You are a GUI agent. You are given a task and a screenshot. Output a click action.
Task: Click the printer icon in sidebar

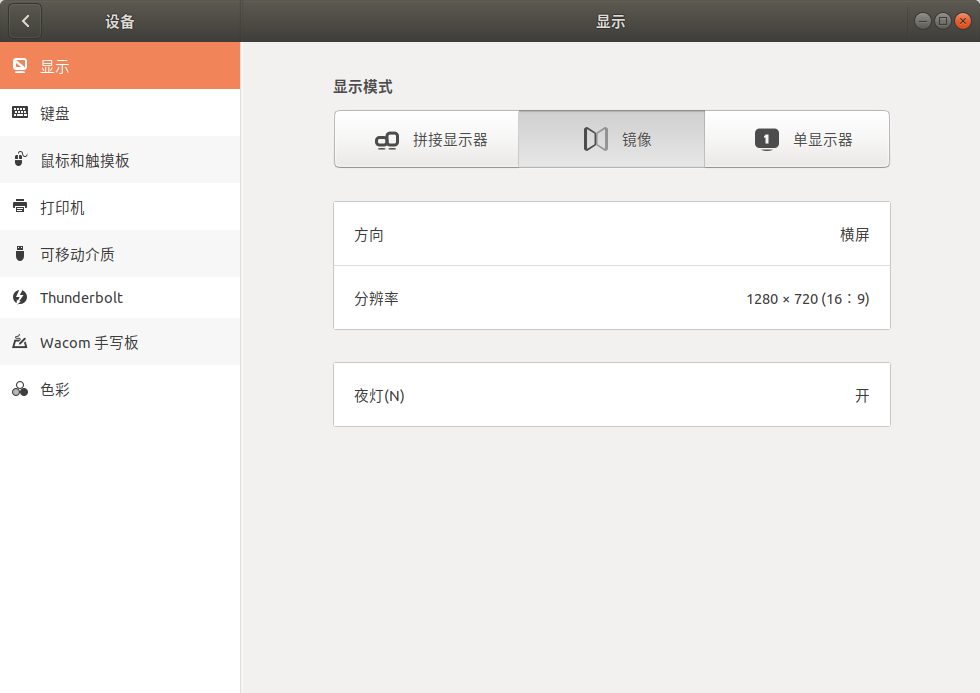click(x=20, y=206)
